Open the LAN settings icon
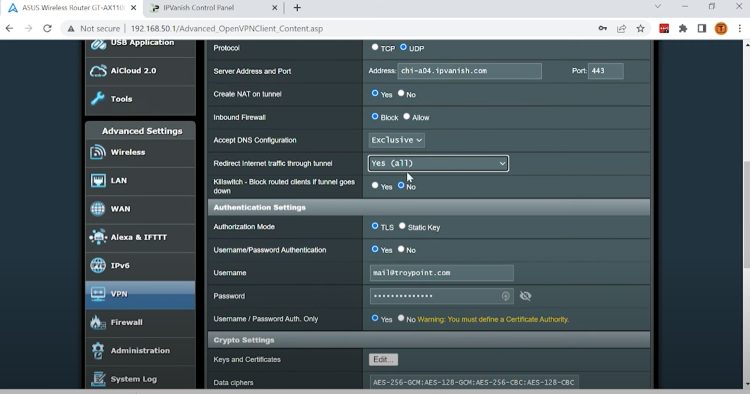The height and width of the screenshot is (394, 750). 98,180
